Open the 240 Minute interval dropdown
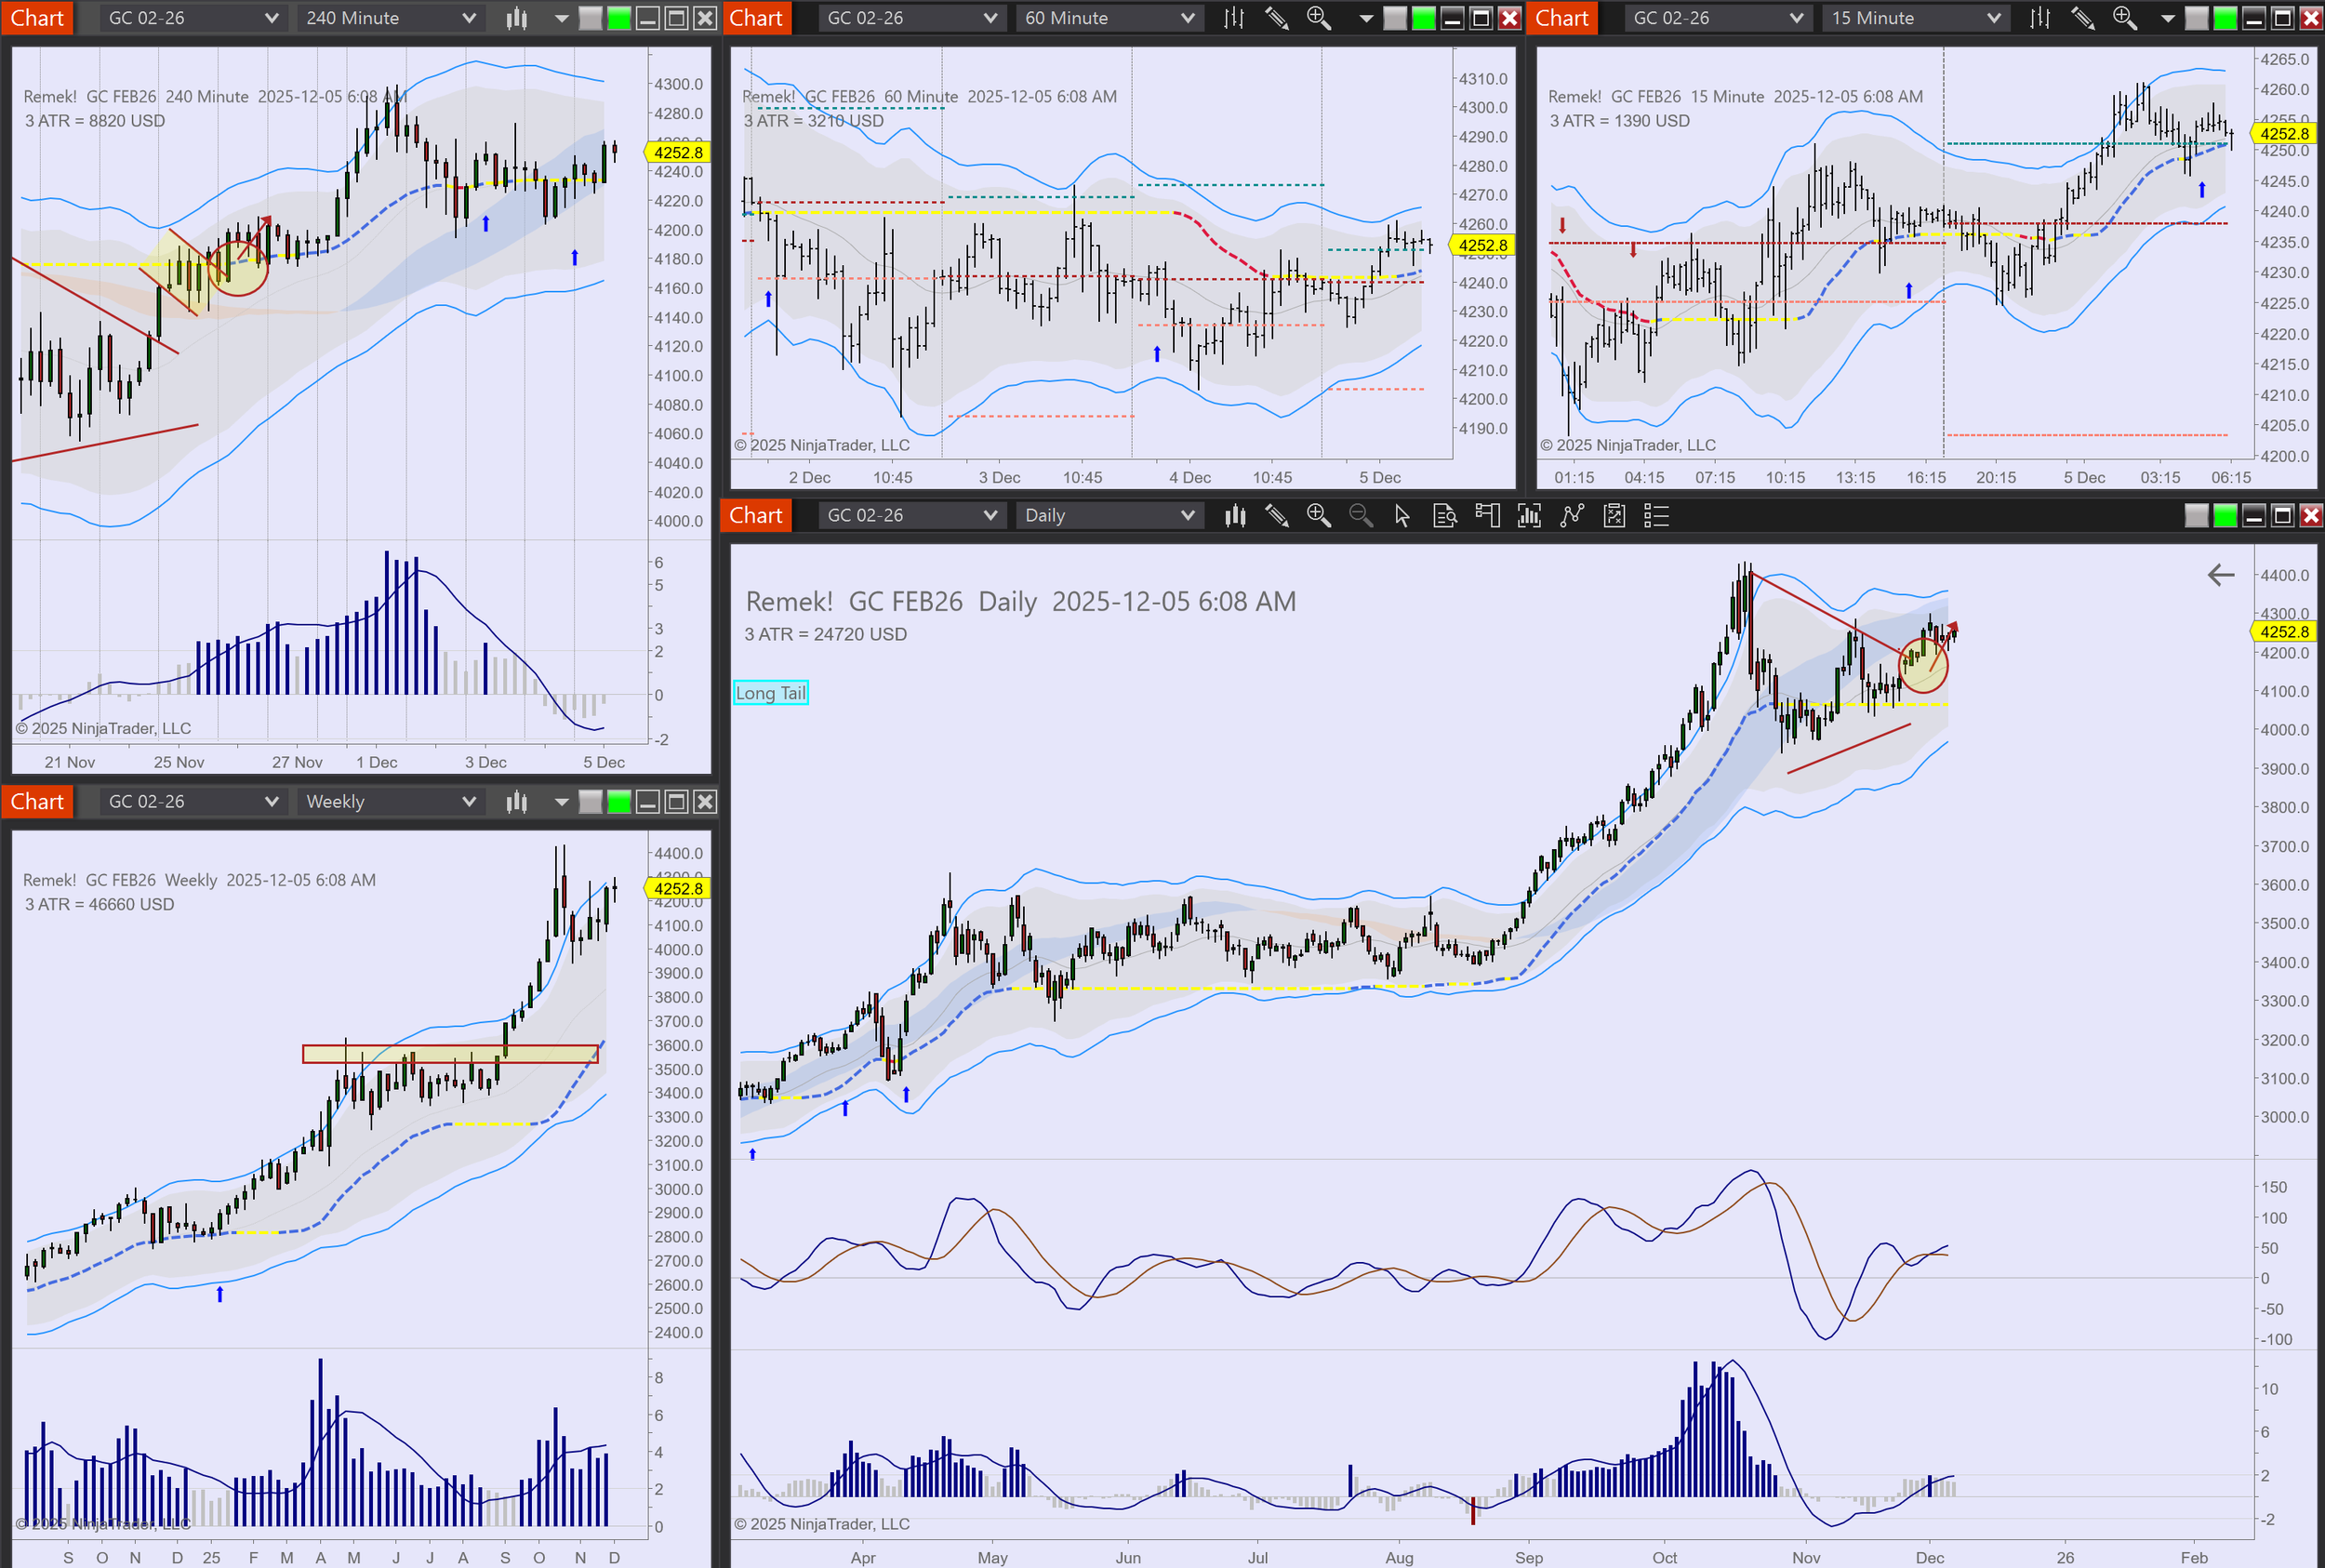 (x=390, y=18)
